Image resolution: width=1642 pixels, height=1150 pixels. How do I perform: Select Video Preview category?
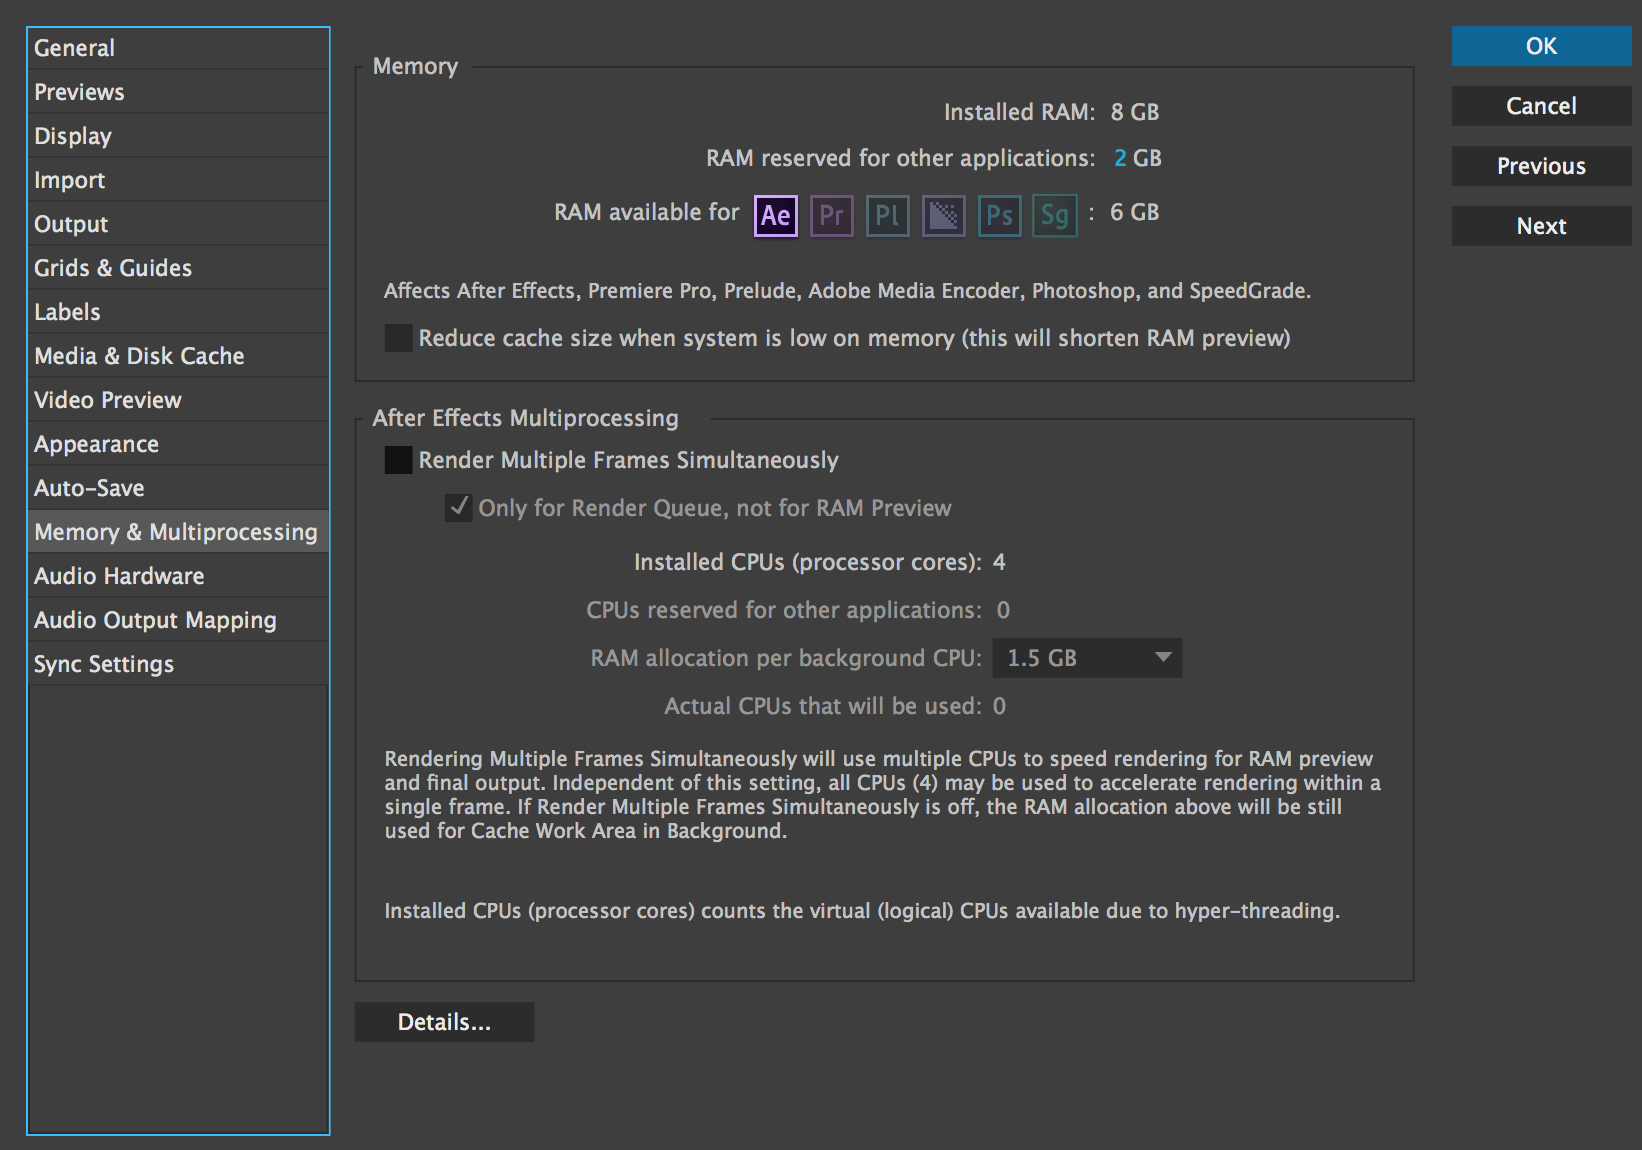point(178,400)
